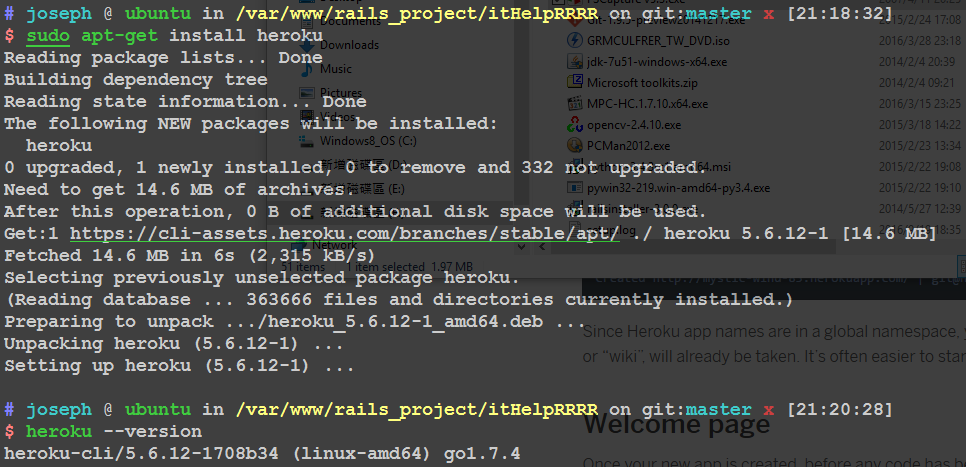Click the Microsoft toolkits.zip archive icon
The height and width of the screenshot is (467, 966).
click(574, 83)
